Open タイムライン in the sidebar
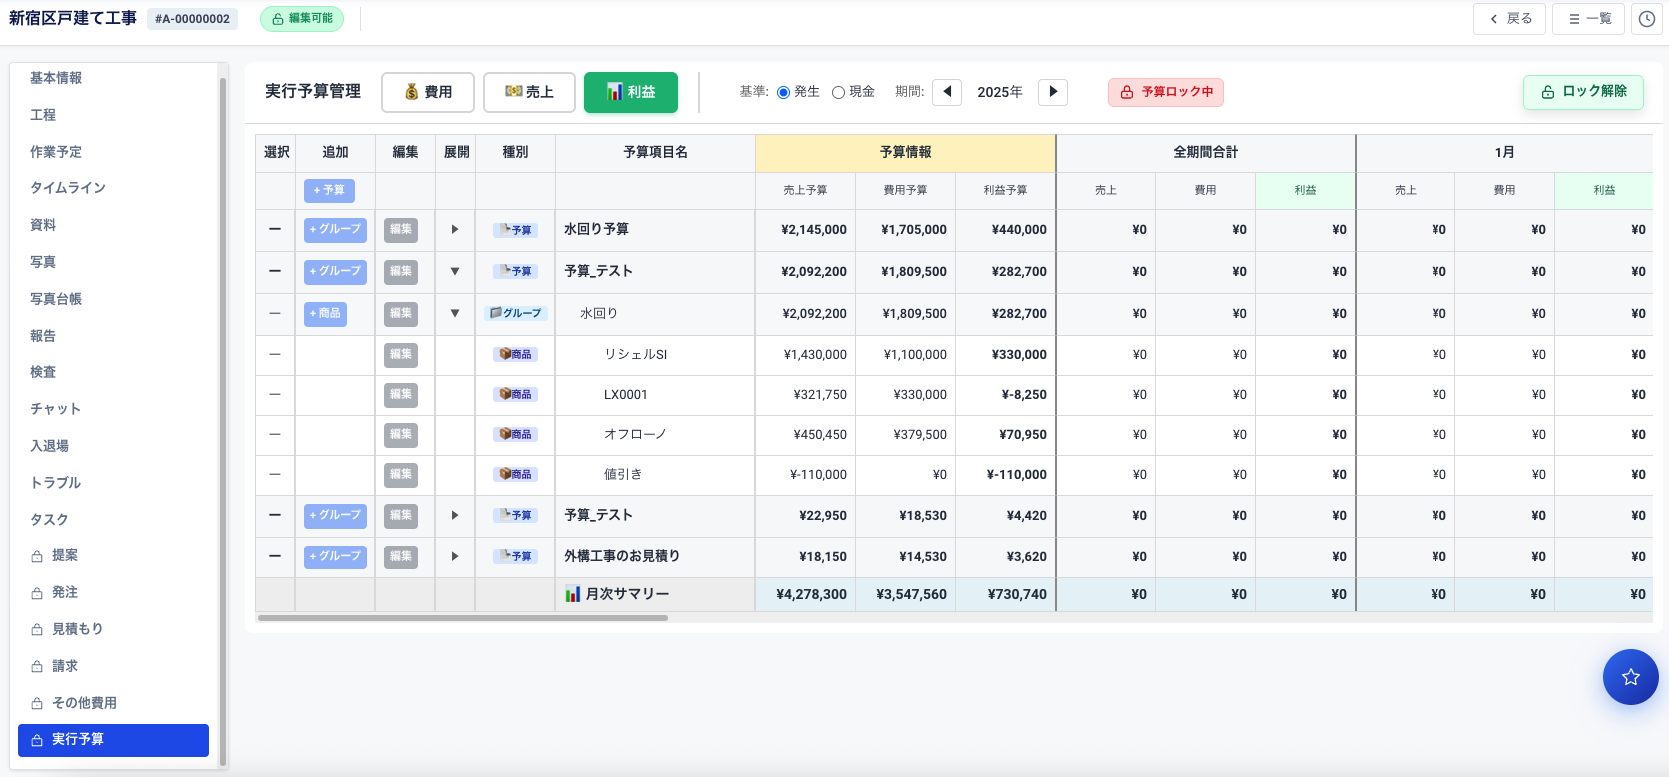 pos(68,188)
